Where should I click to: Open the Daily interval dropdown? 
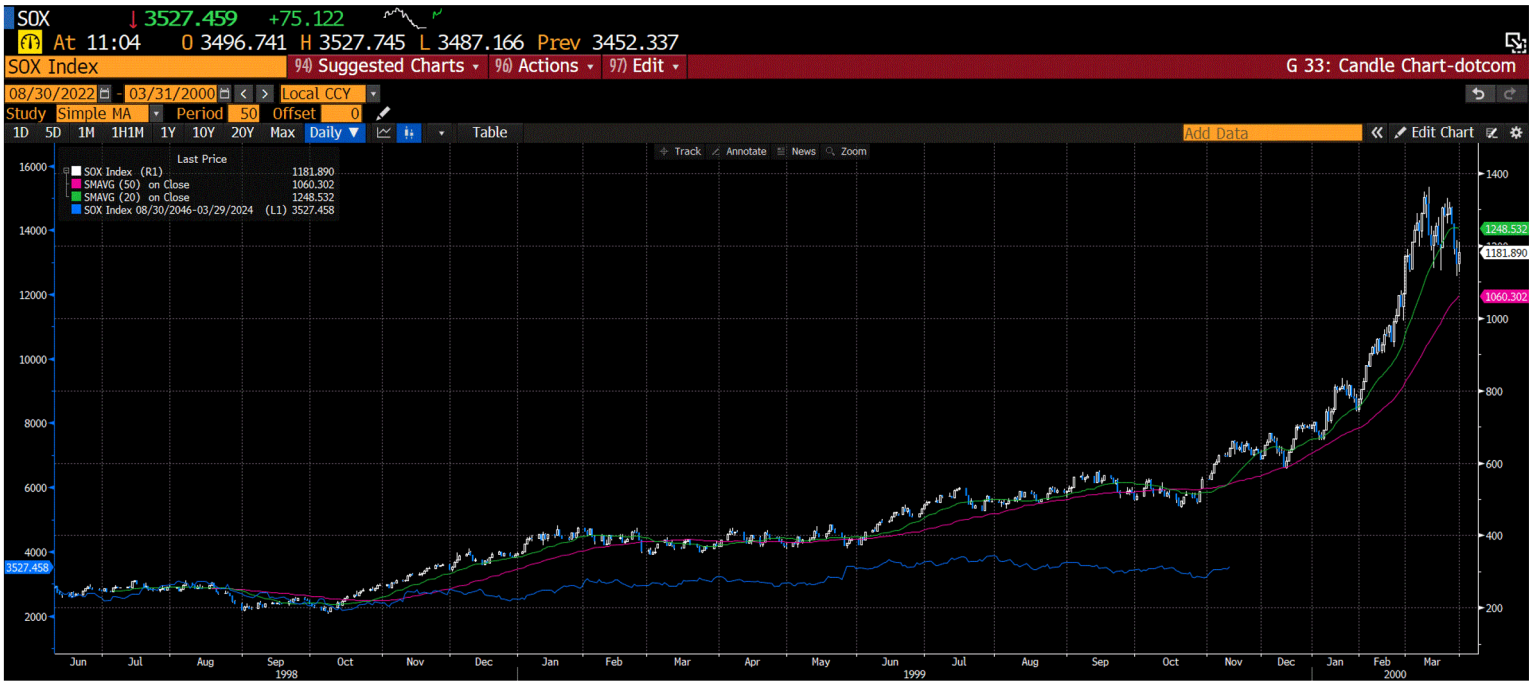click(334, 132)
